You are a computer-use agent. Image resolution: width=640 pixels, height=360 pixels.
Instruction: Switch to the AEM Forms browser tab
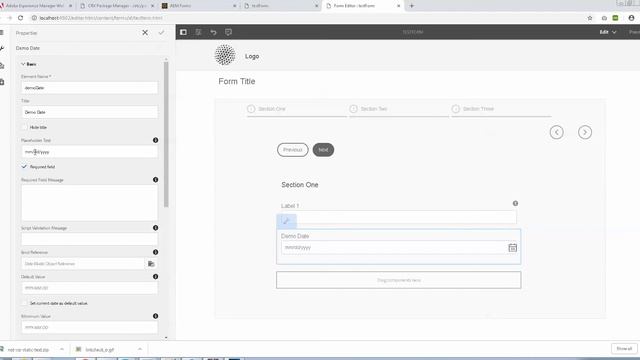199,6
